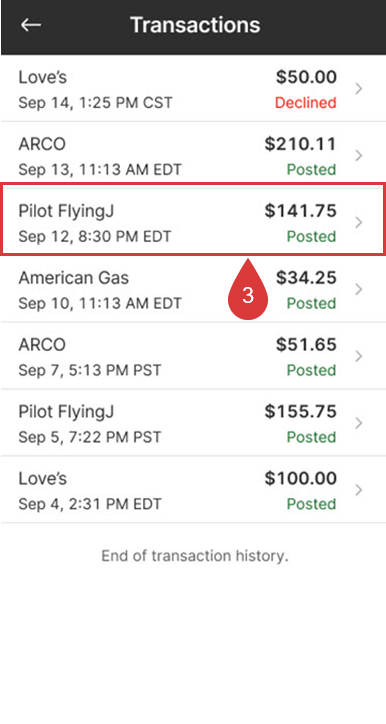Screen dimensions: 386x724
Task: Expand the Pilot FlyingJ $155.75 chevron
Action: [x=359, y=423]
